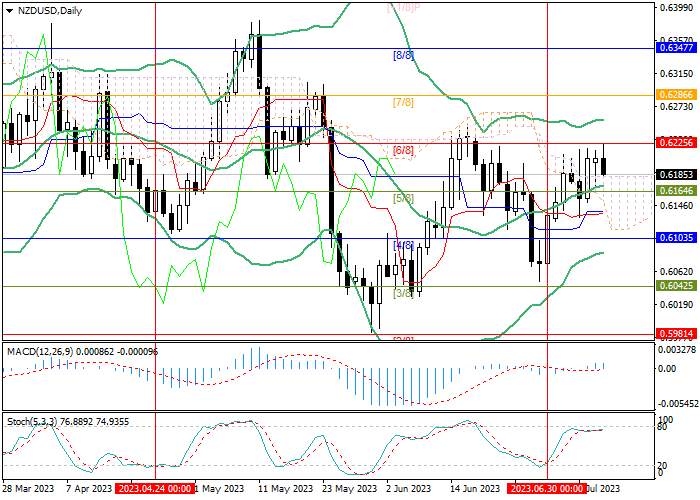The width and height of the screenshot is (700, 500).
Task: Select the [4/8] Murrey level label
Action: point(403,246)
